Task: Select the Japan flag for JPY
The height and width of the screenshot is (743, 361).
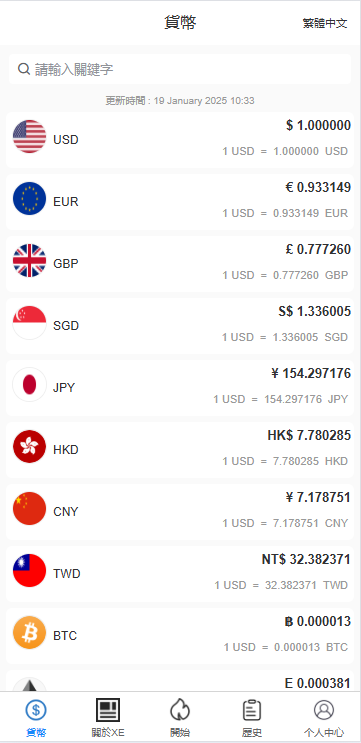Action: pyautogui.click(x=29, y=385)
